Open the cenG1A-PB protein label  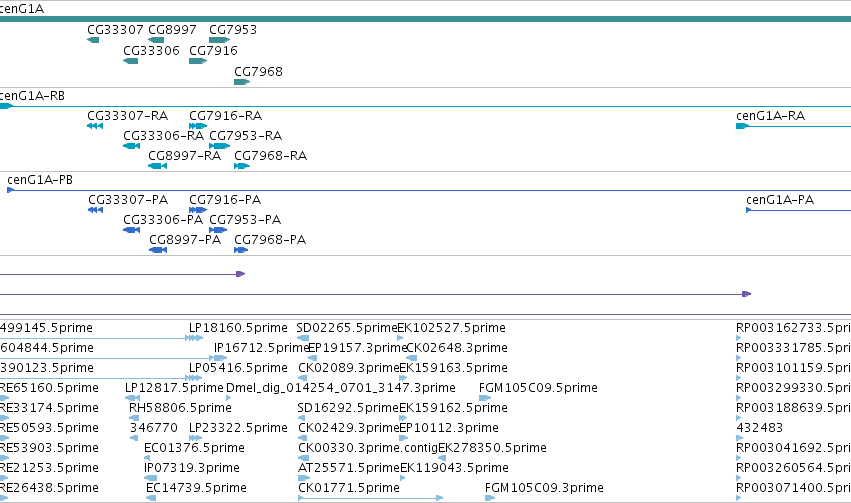click(40, 180)
